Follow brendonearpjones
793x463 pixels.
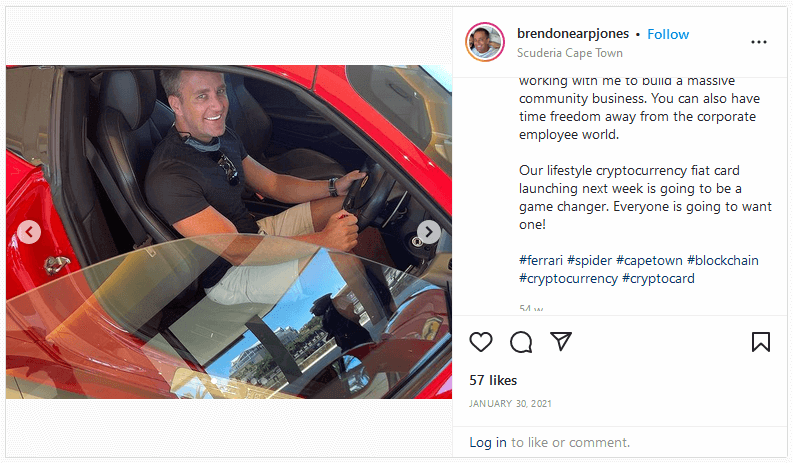point(668,34)
